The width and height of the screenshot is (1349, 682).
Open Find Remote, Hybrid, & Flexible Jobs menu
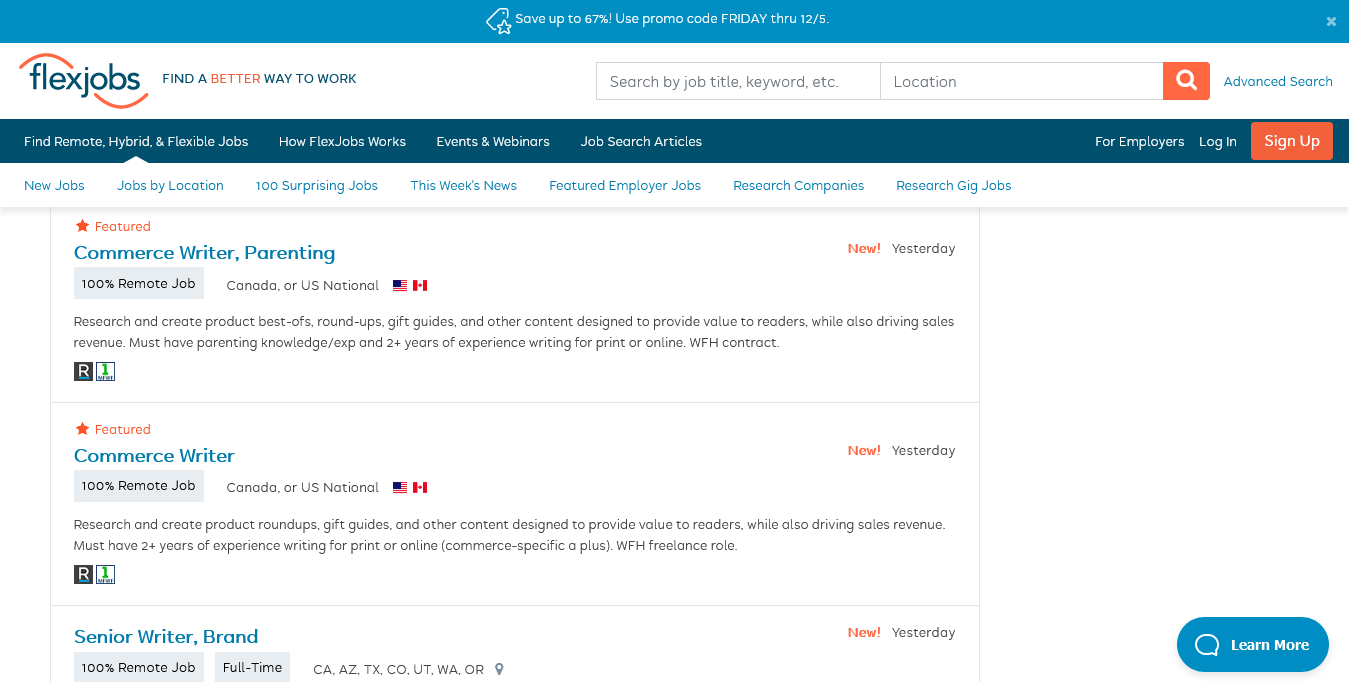[136, 141]
